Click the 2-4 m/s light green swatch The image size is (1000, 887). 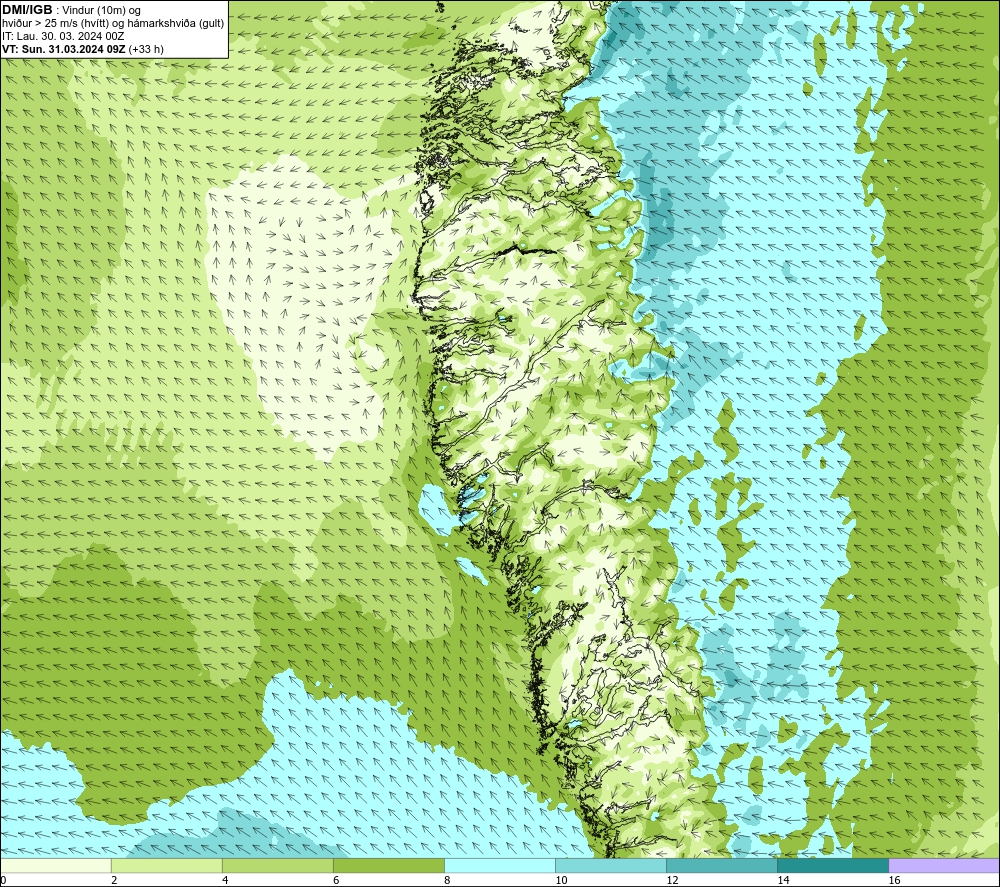pos(166,866)
